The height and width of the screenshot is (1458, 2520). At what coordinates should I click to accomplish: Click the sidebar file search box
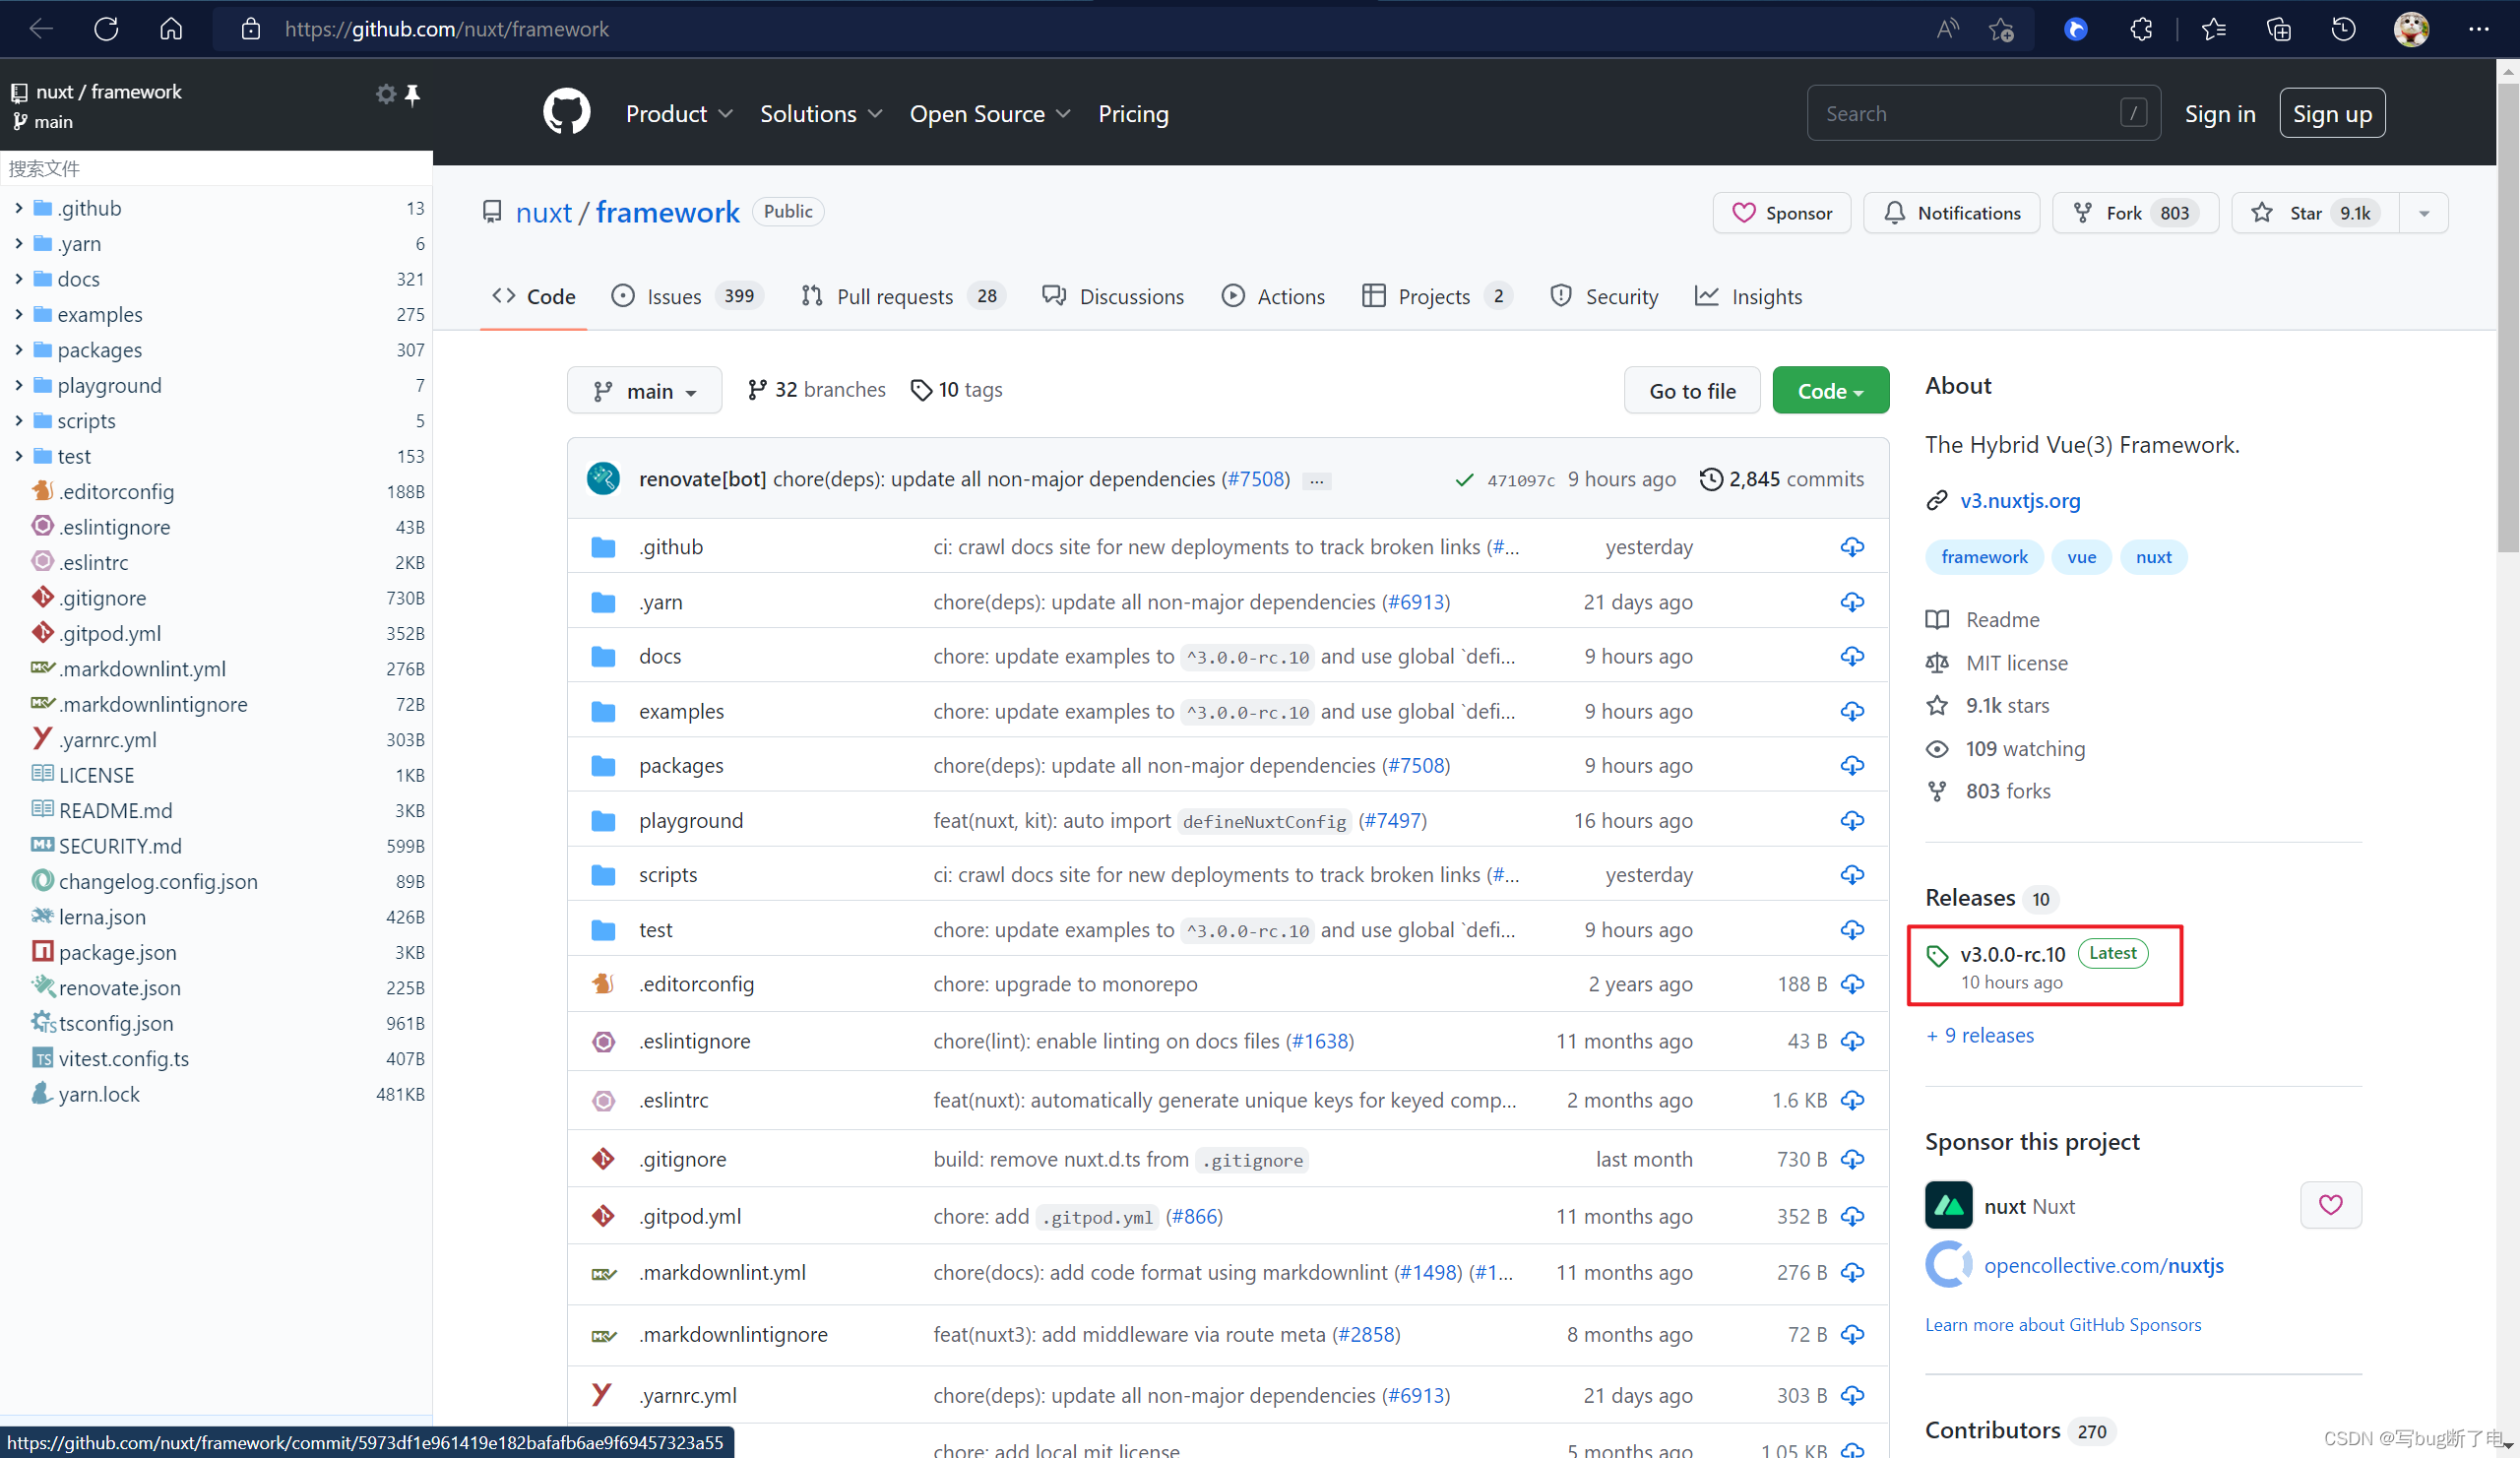(216, 168)
